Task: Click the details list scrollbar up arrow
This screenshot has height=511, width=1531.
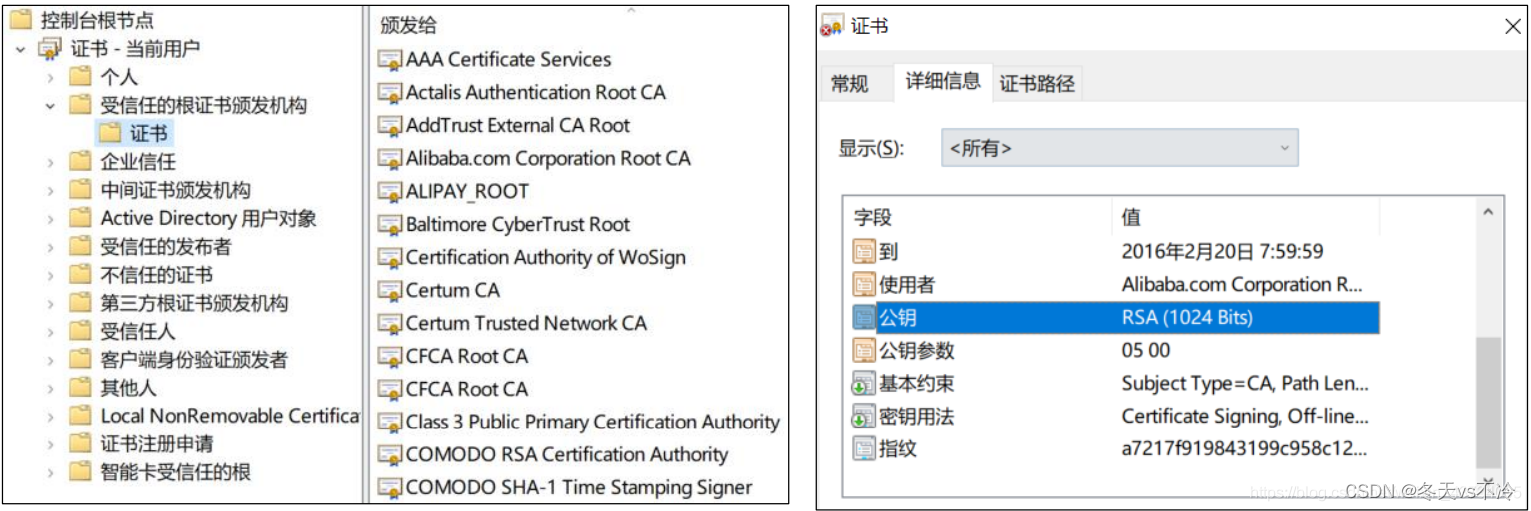Action: point(1488,212)
